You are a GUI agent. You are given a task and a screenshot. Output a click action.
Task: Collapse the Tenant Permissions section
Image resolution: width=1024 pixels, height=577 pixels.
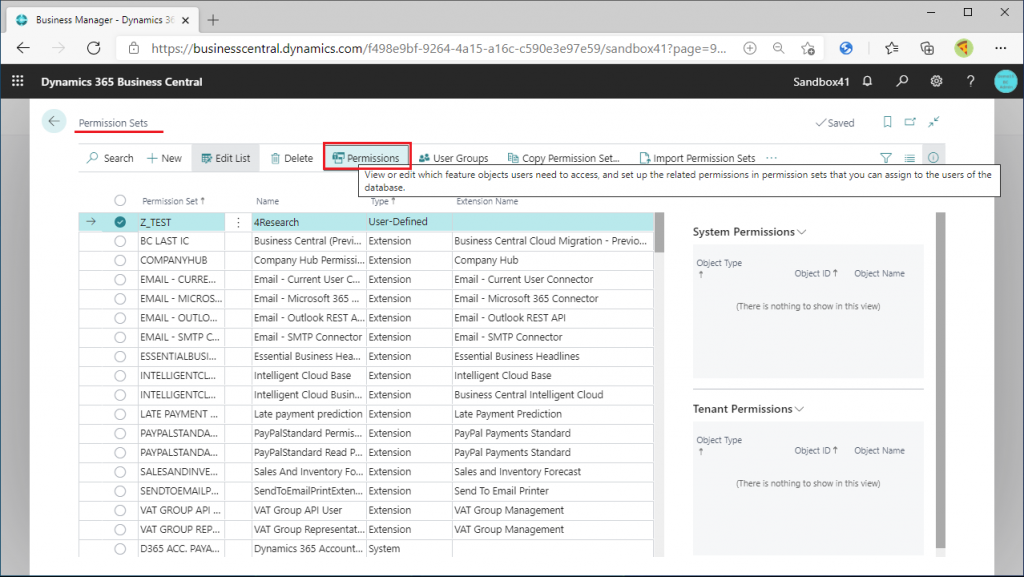pyautogui.click(x=748, y=409)
